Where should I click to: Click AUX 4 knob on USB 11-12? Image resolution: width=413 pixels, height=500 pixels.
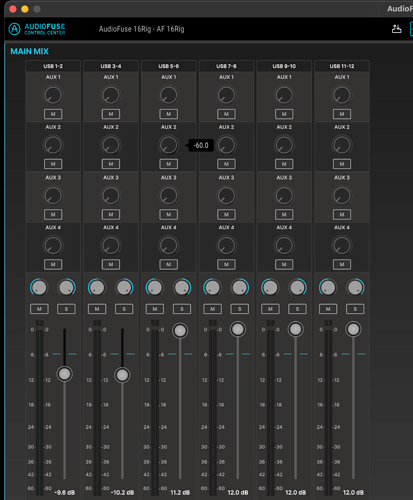pos(342,245)
